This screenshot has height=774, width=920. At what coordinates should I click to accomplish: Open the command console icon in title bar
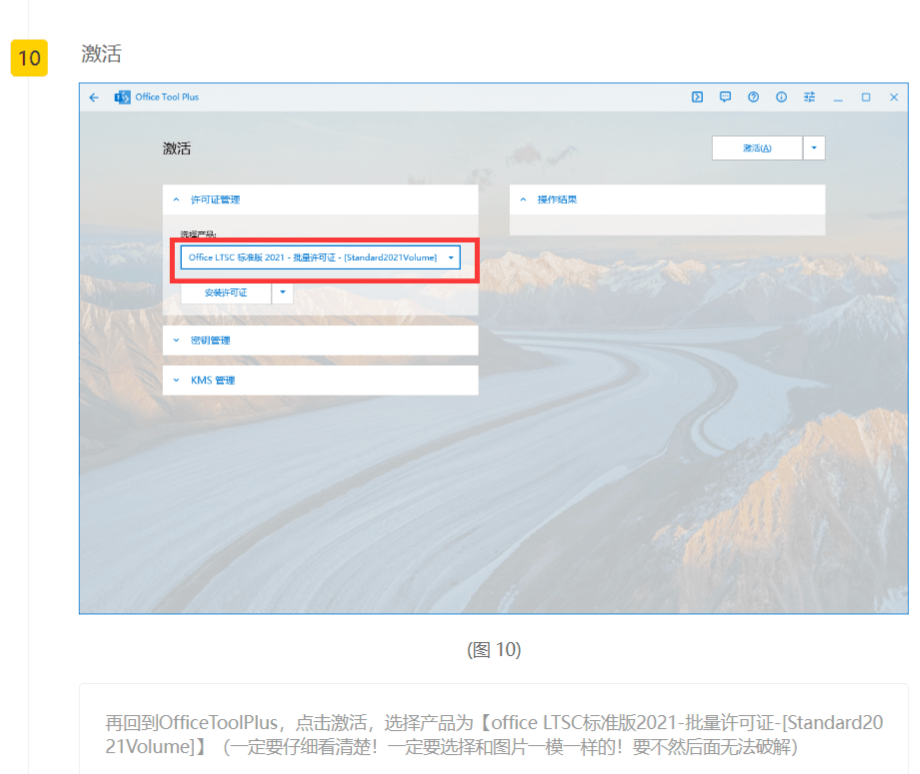(x=697, y=97)
